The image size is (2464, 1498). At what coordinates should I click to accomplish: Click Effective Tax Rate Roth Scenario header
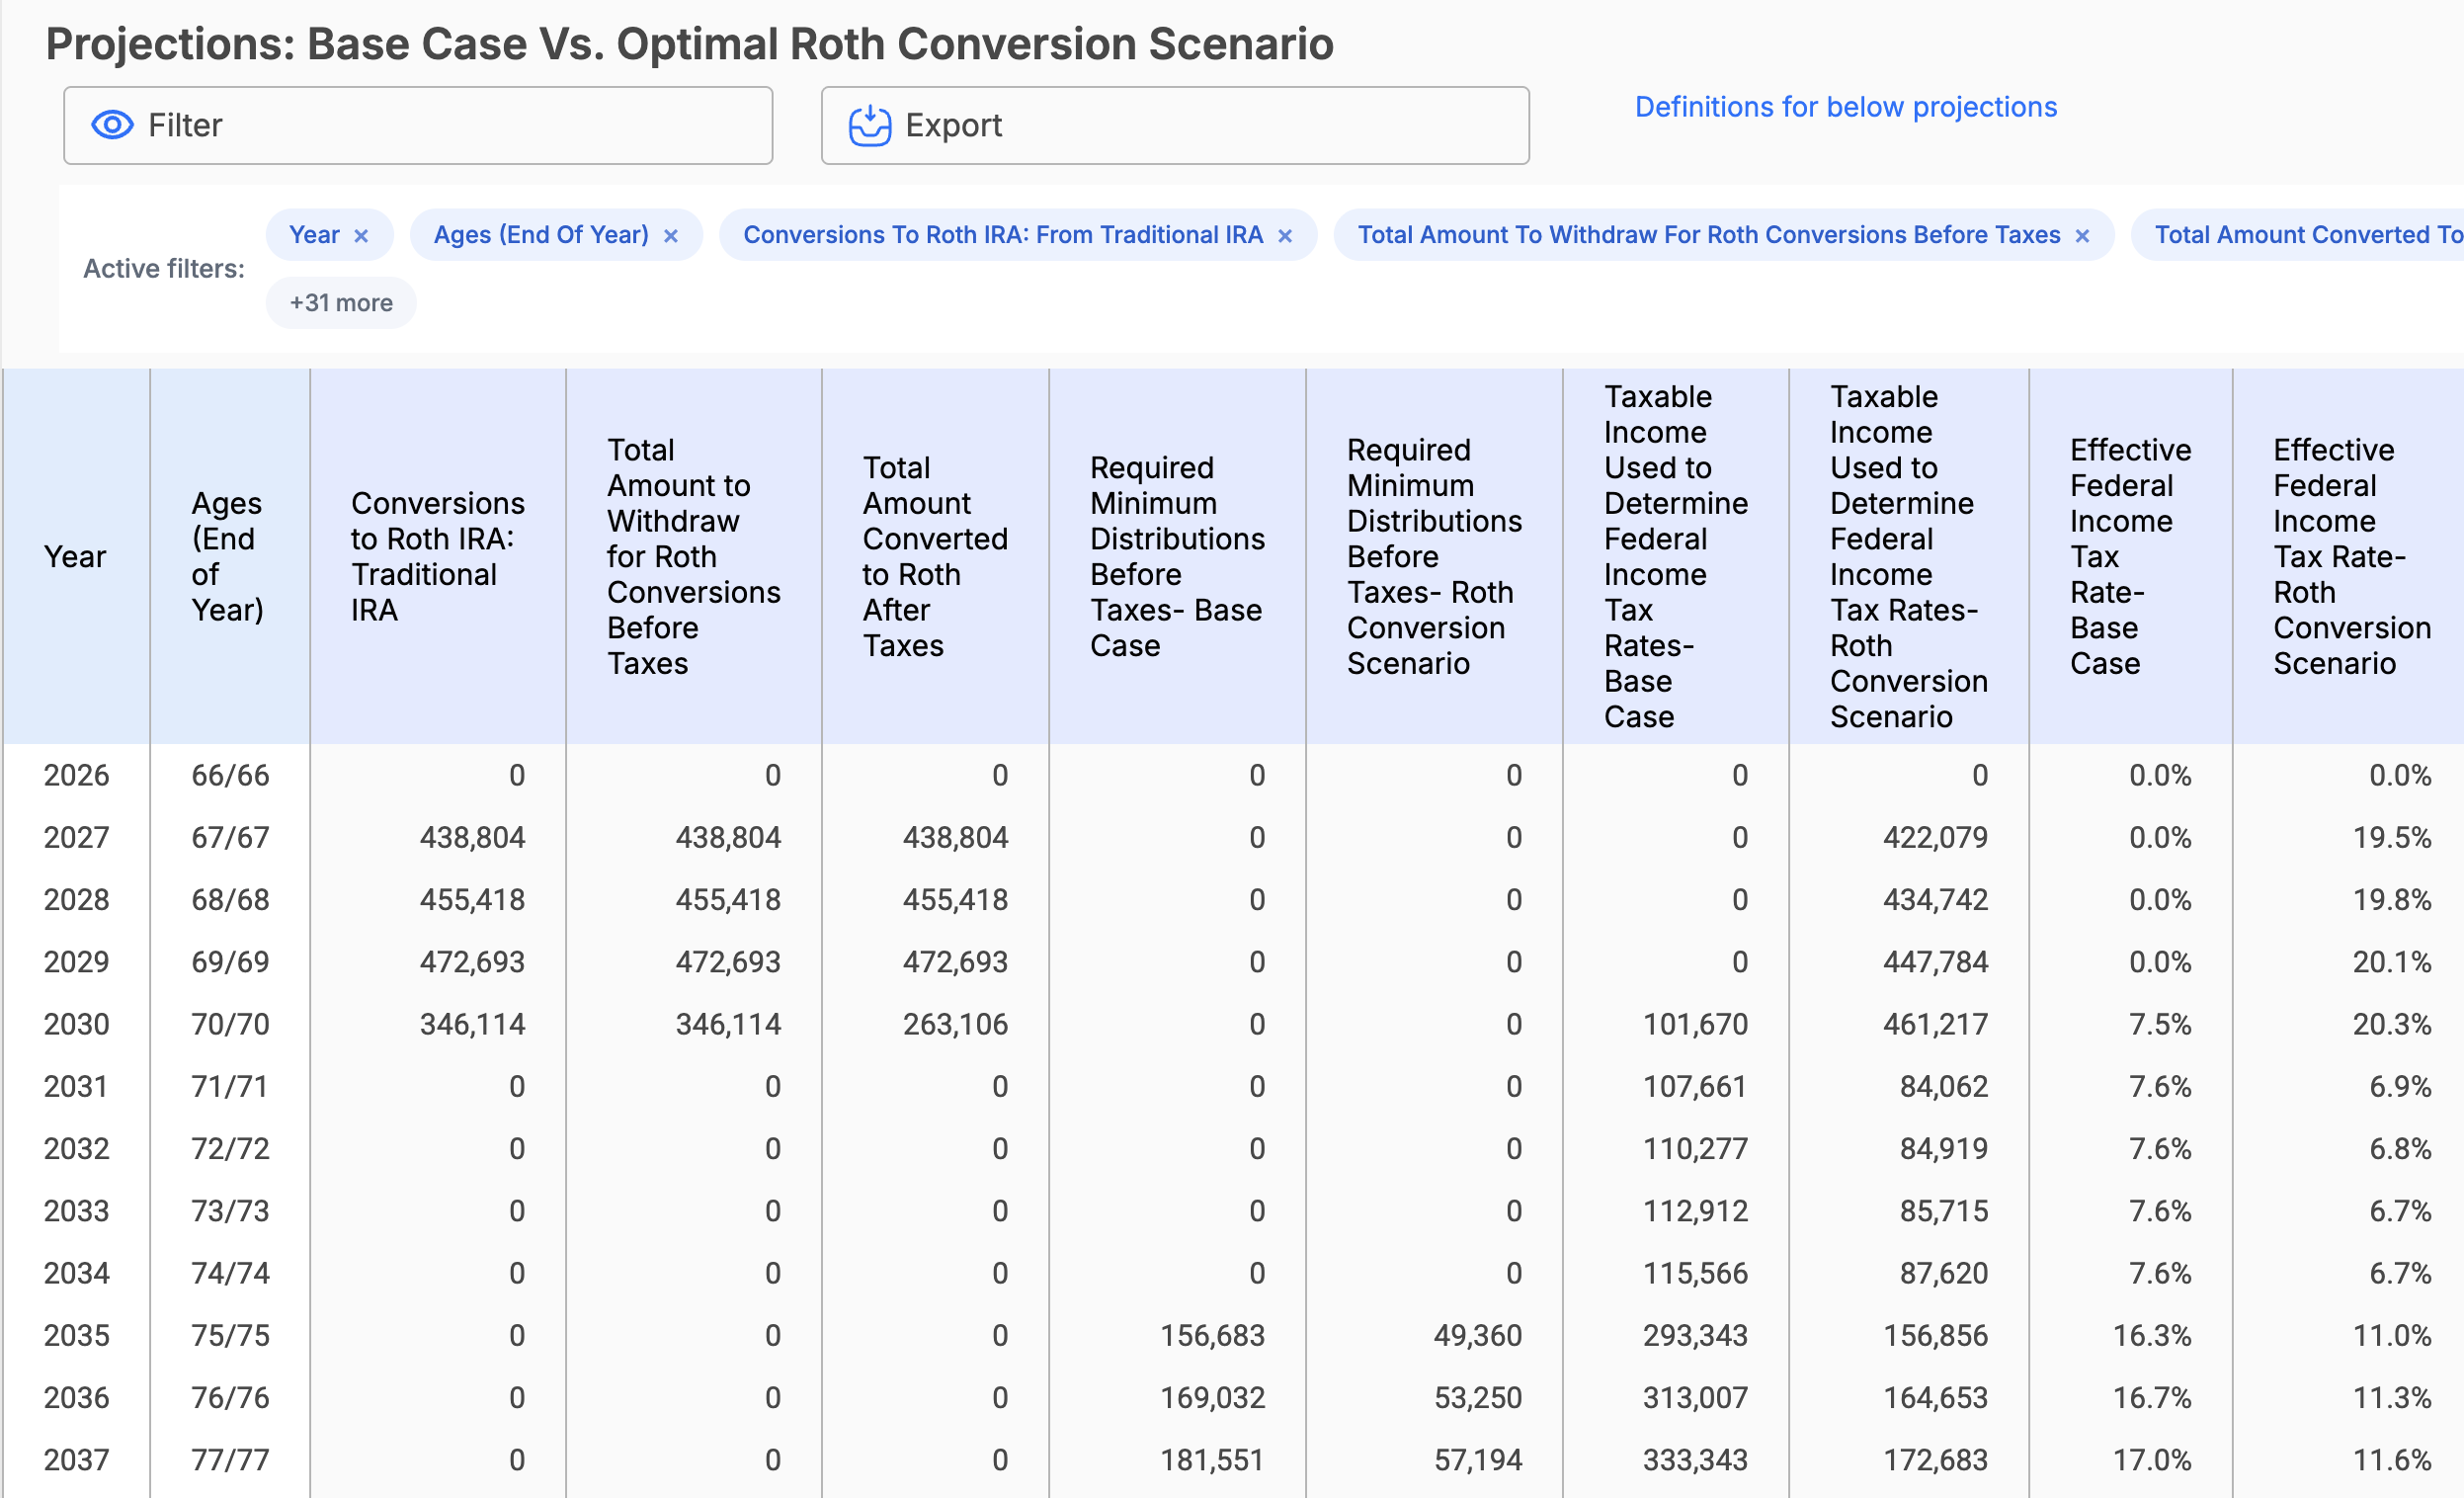[2348, 557]
